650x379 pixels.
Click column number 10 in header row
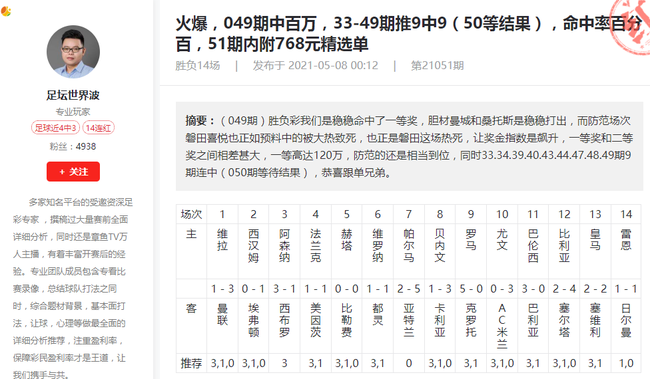[x=502, y=214]
